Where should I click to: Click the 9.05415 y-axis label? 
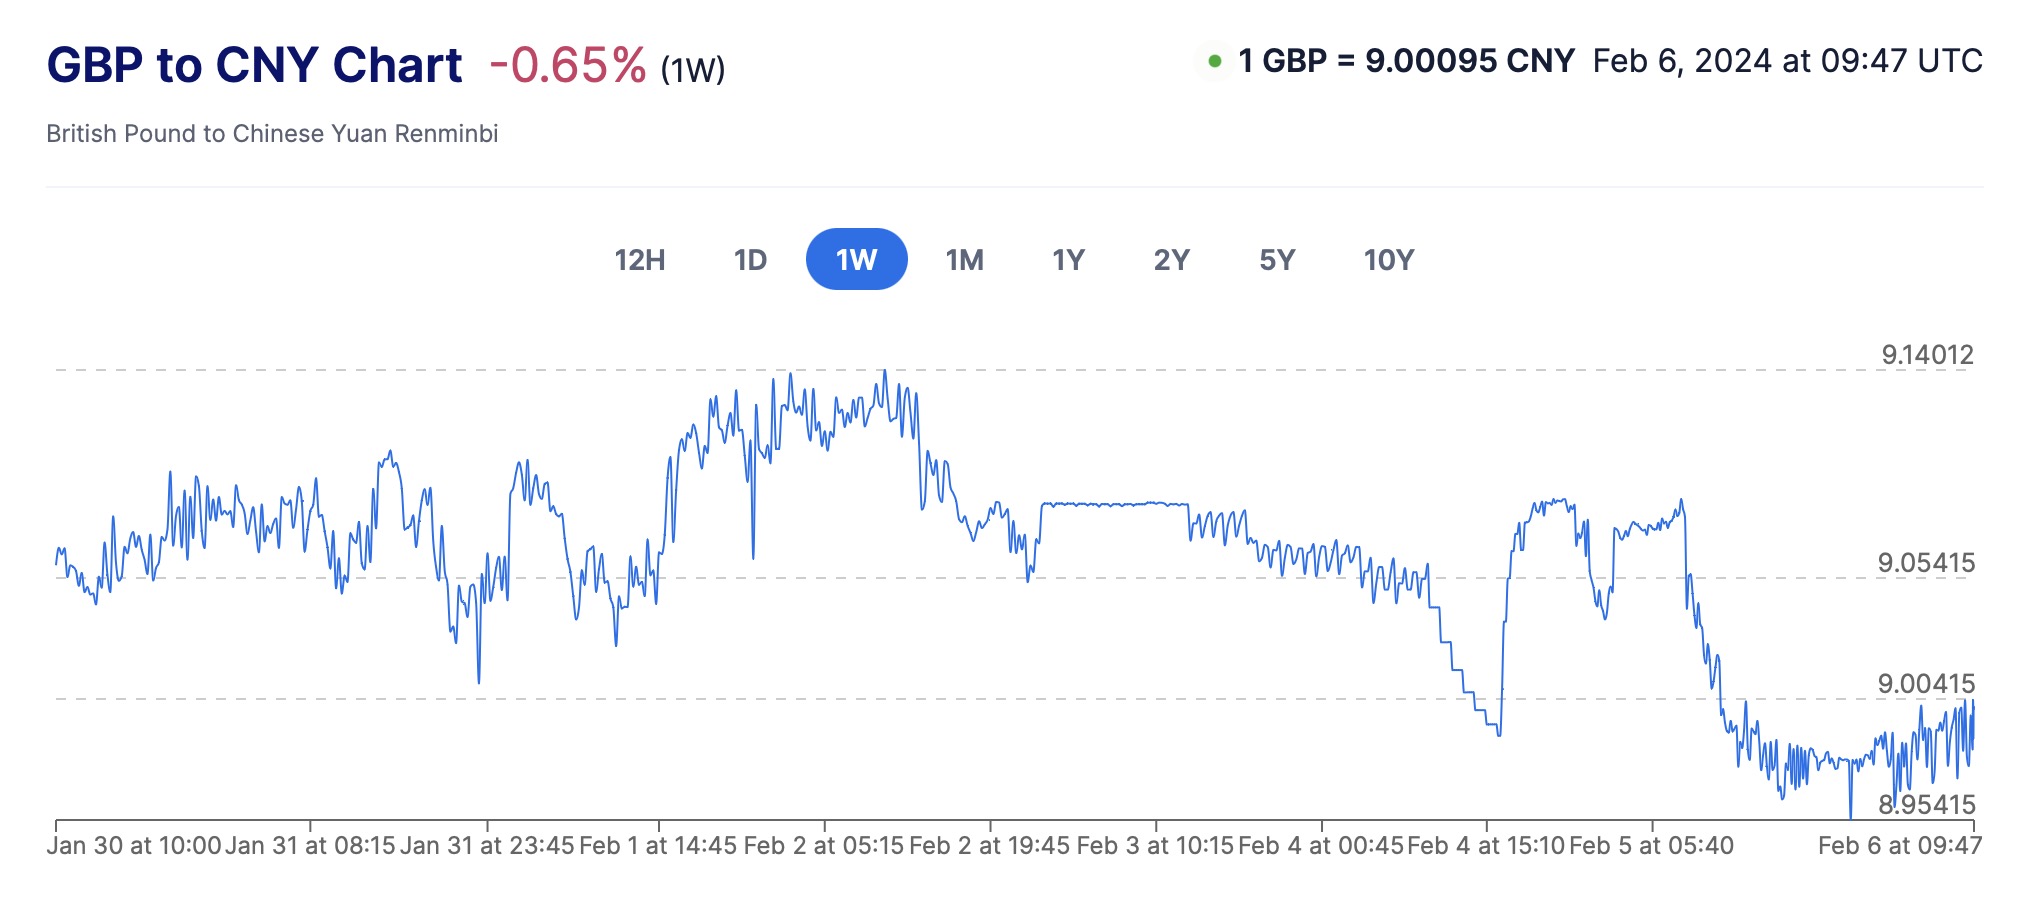click(1926, 563)
